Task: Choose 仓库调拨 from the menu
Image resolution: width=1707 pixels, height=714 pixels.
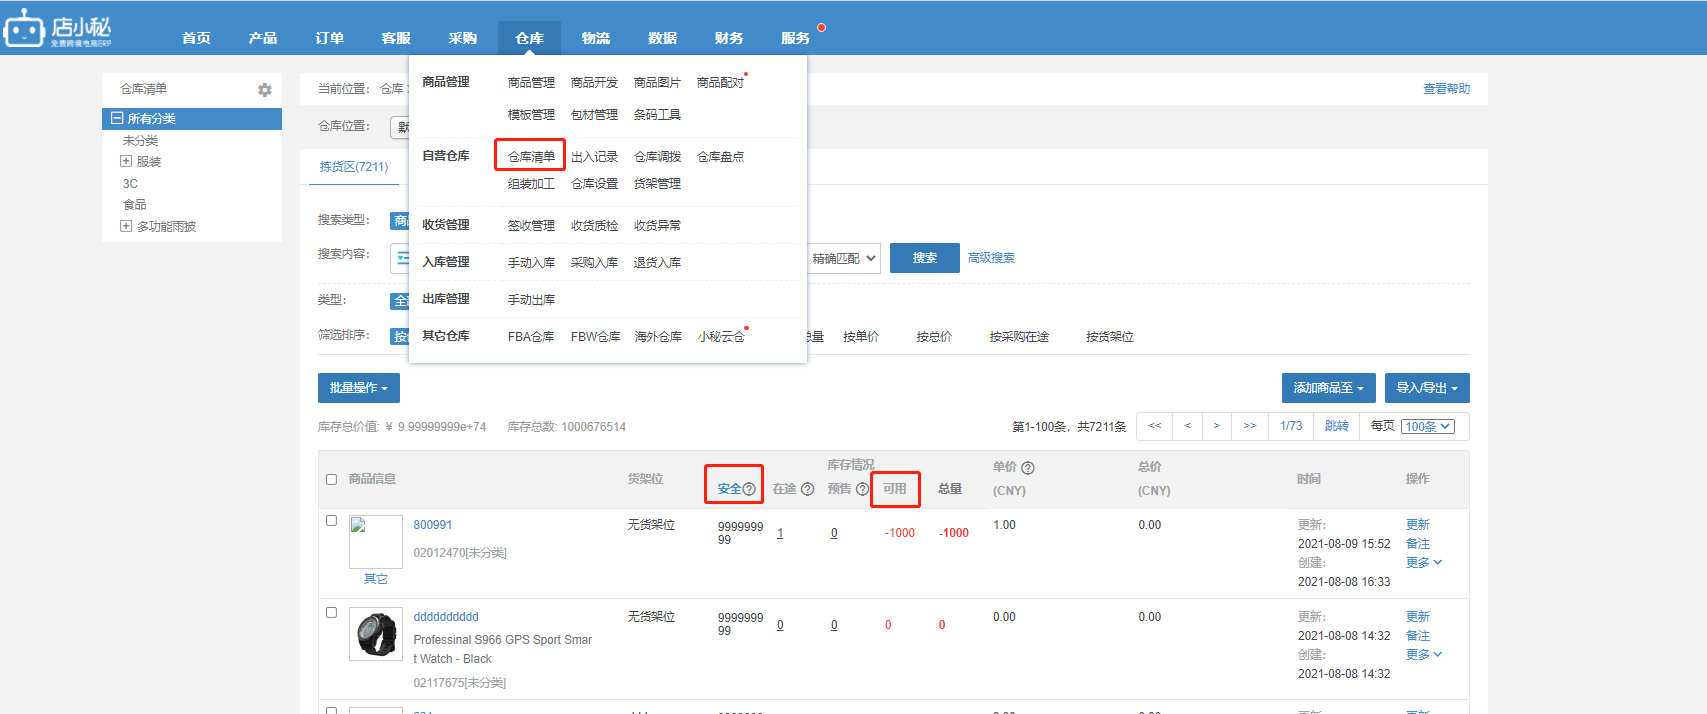Action: tap(658, 157)
